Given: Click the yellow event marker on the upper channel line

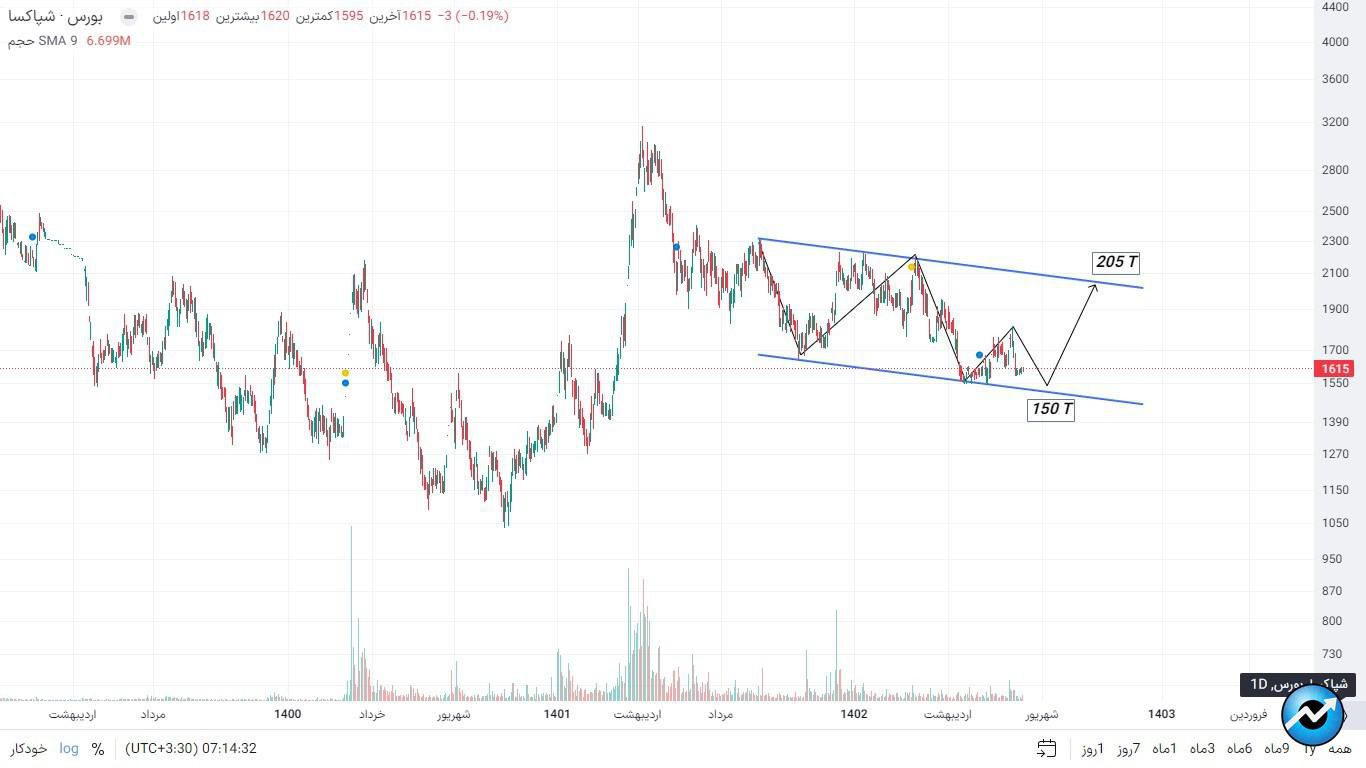Looking at the screenshot, I should click(912, 267).
